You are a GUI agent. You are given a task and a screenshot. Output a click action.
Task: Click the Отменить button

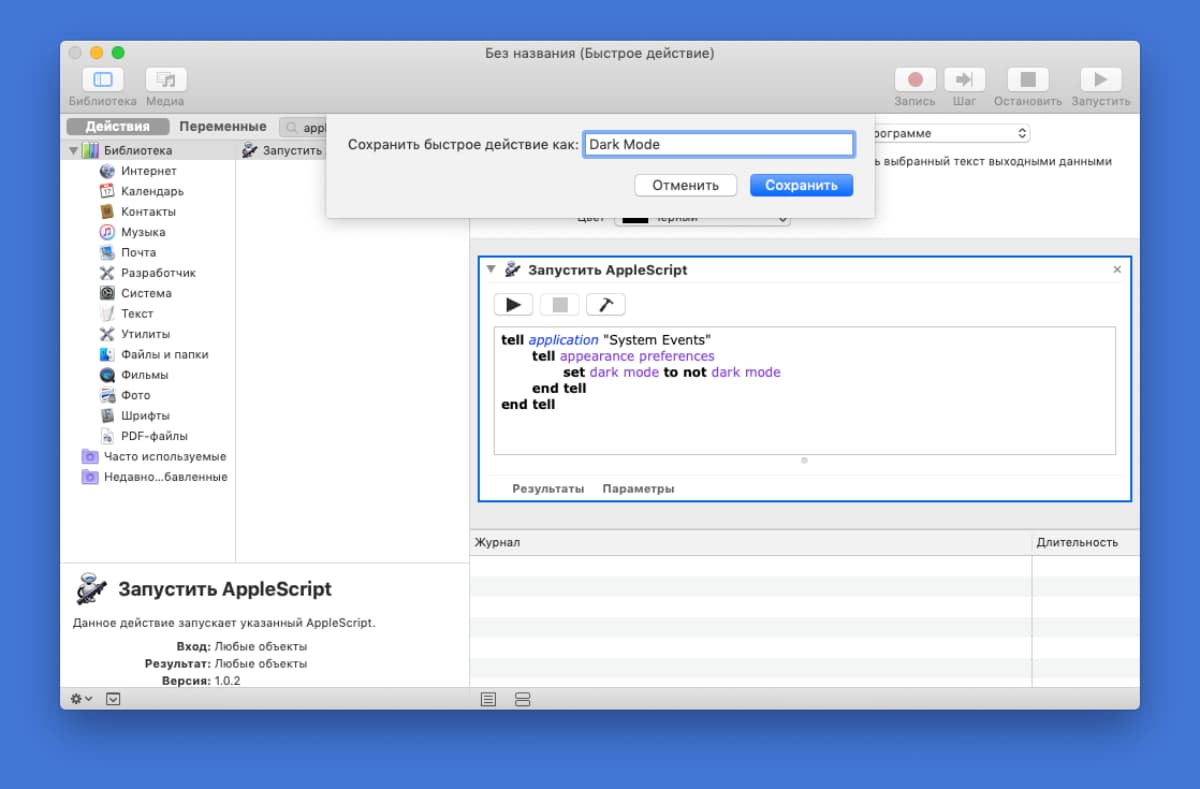coord(685,185)
